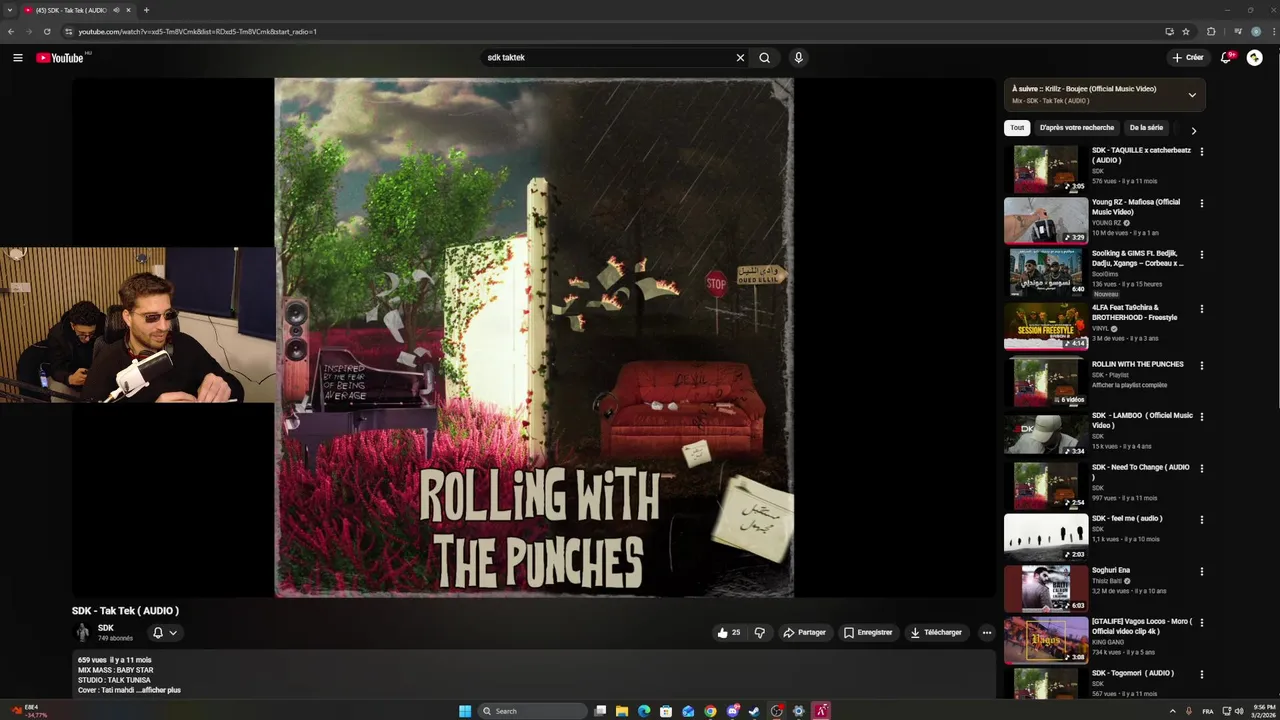Image resolution: width=1280 pixels, height=720 pixels.
Task: Open the Session Freestyle 4LFA thumbnail
Action: click(1046, 326)
